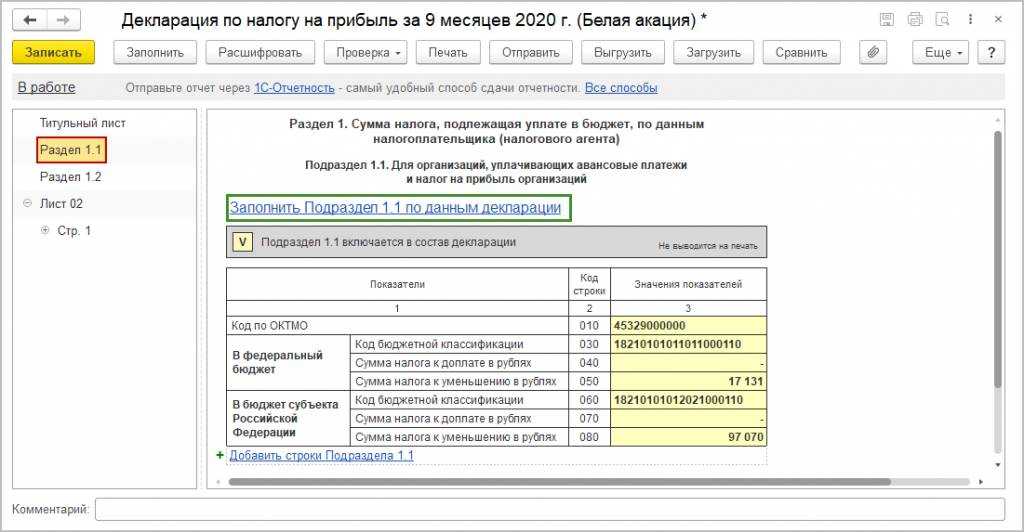This screenshot has width=1024, height=532.
Task: Open help with the question mark button
Action: click(x=990, y=53)
